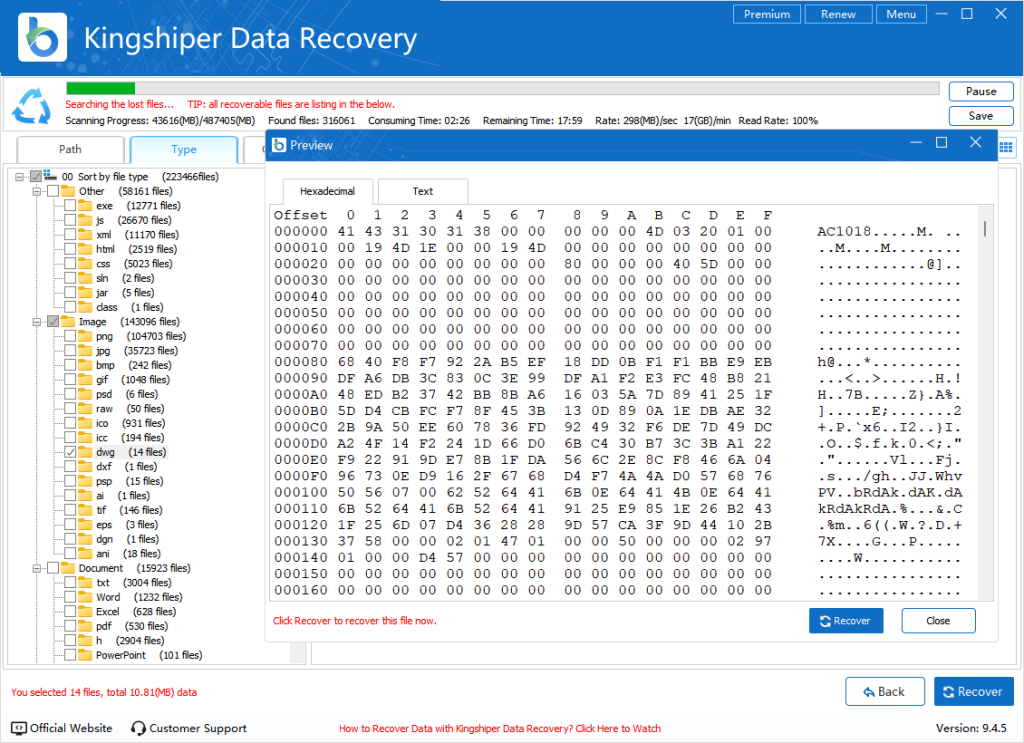Click the blue recycle scan icon
The height and width of the screenshot is (743, 1024).
tap(31, 106)
